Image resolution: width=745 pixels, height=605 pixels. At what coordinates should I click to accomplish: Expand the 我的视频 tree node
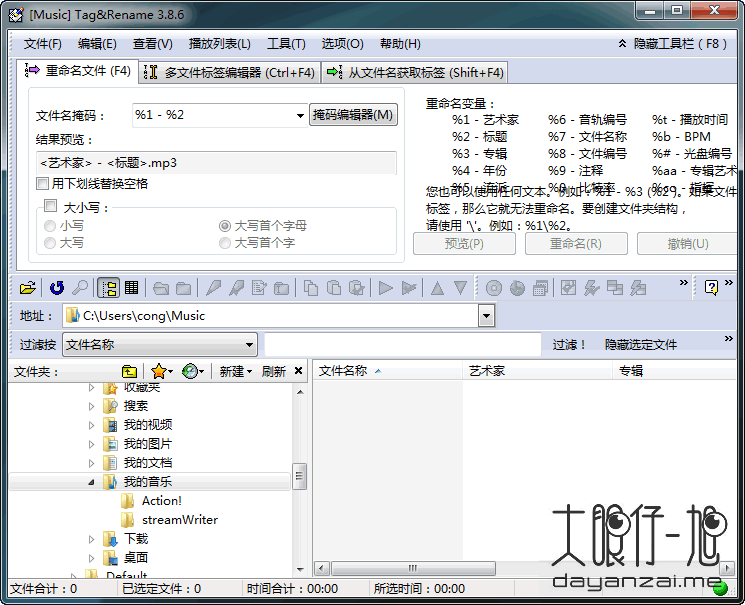click(91, 425)
